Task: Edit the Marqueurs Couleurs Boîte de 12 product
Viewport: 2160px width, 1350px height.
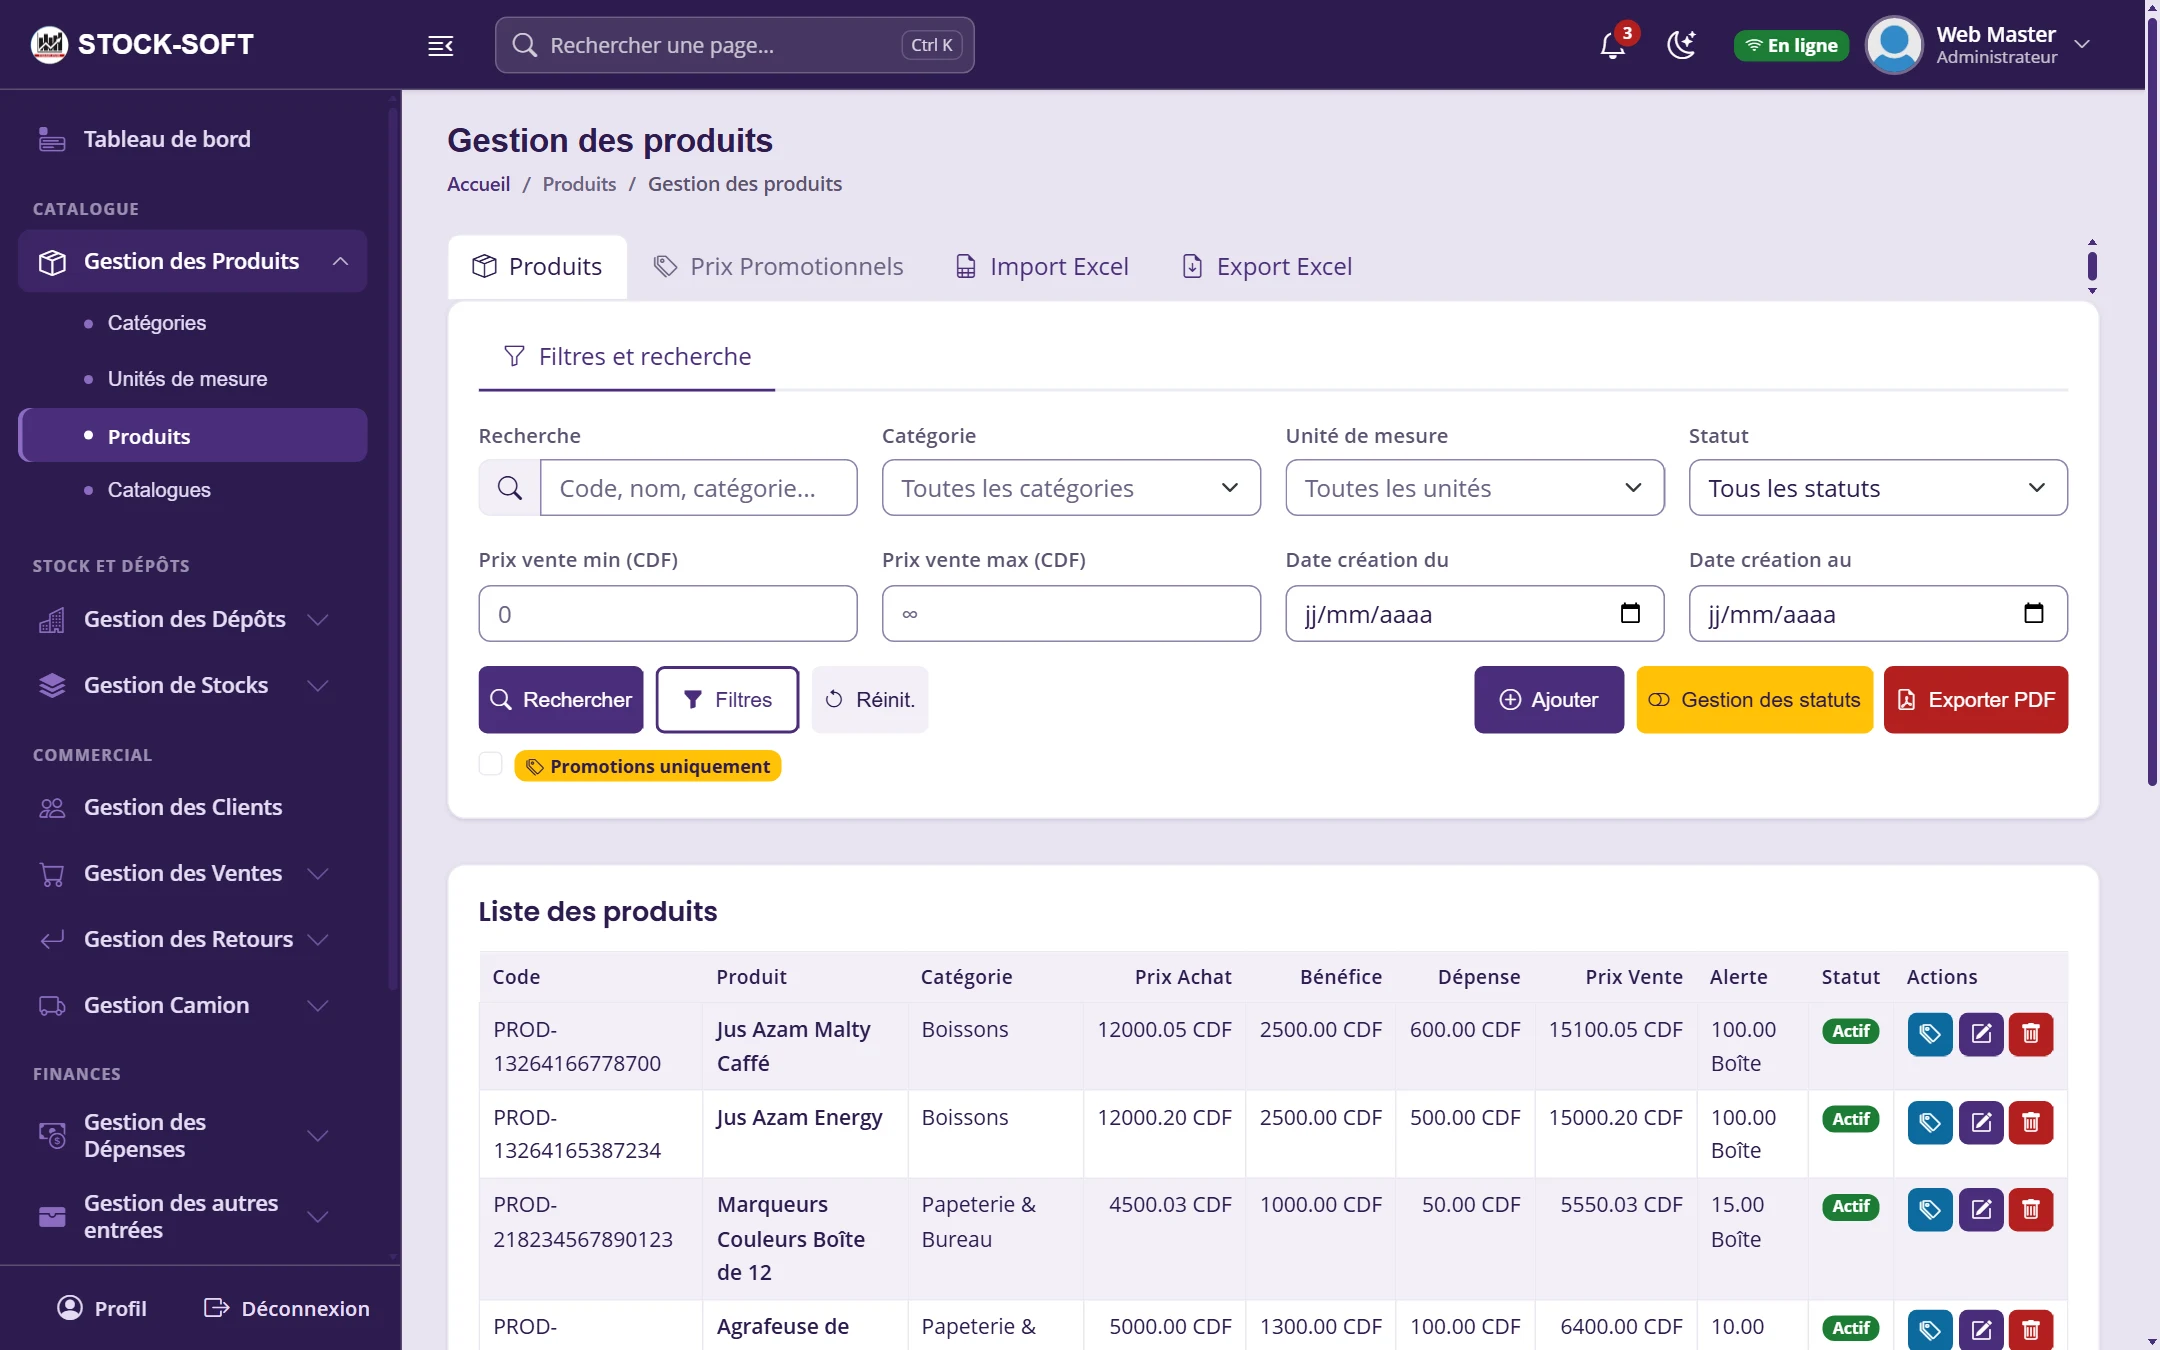Action: click(x=1981, y=1210)
